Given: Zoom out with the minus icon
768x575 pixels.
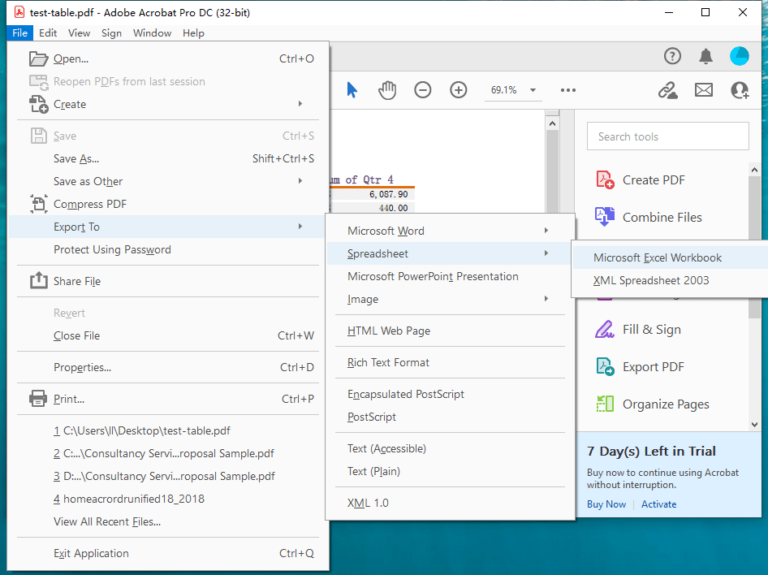Looking at the screenshot, I should [423, 90].
